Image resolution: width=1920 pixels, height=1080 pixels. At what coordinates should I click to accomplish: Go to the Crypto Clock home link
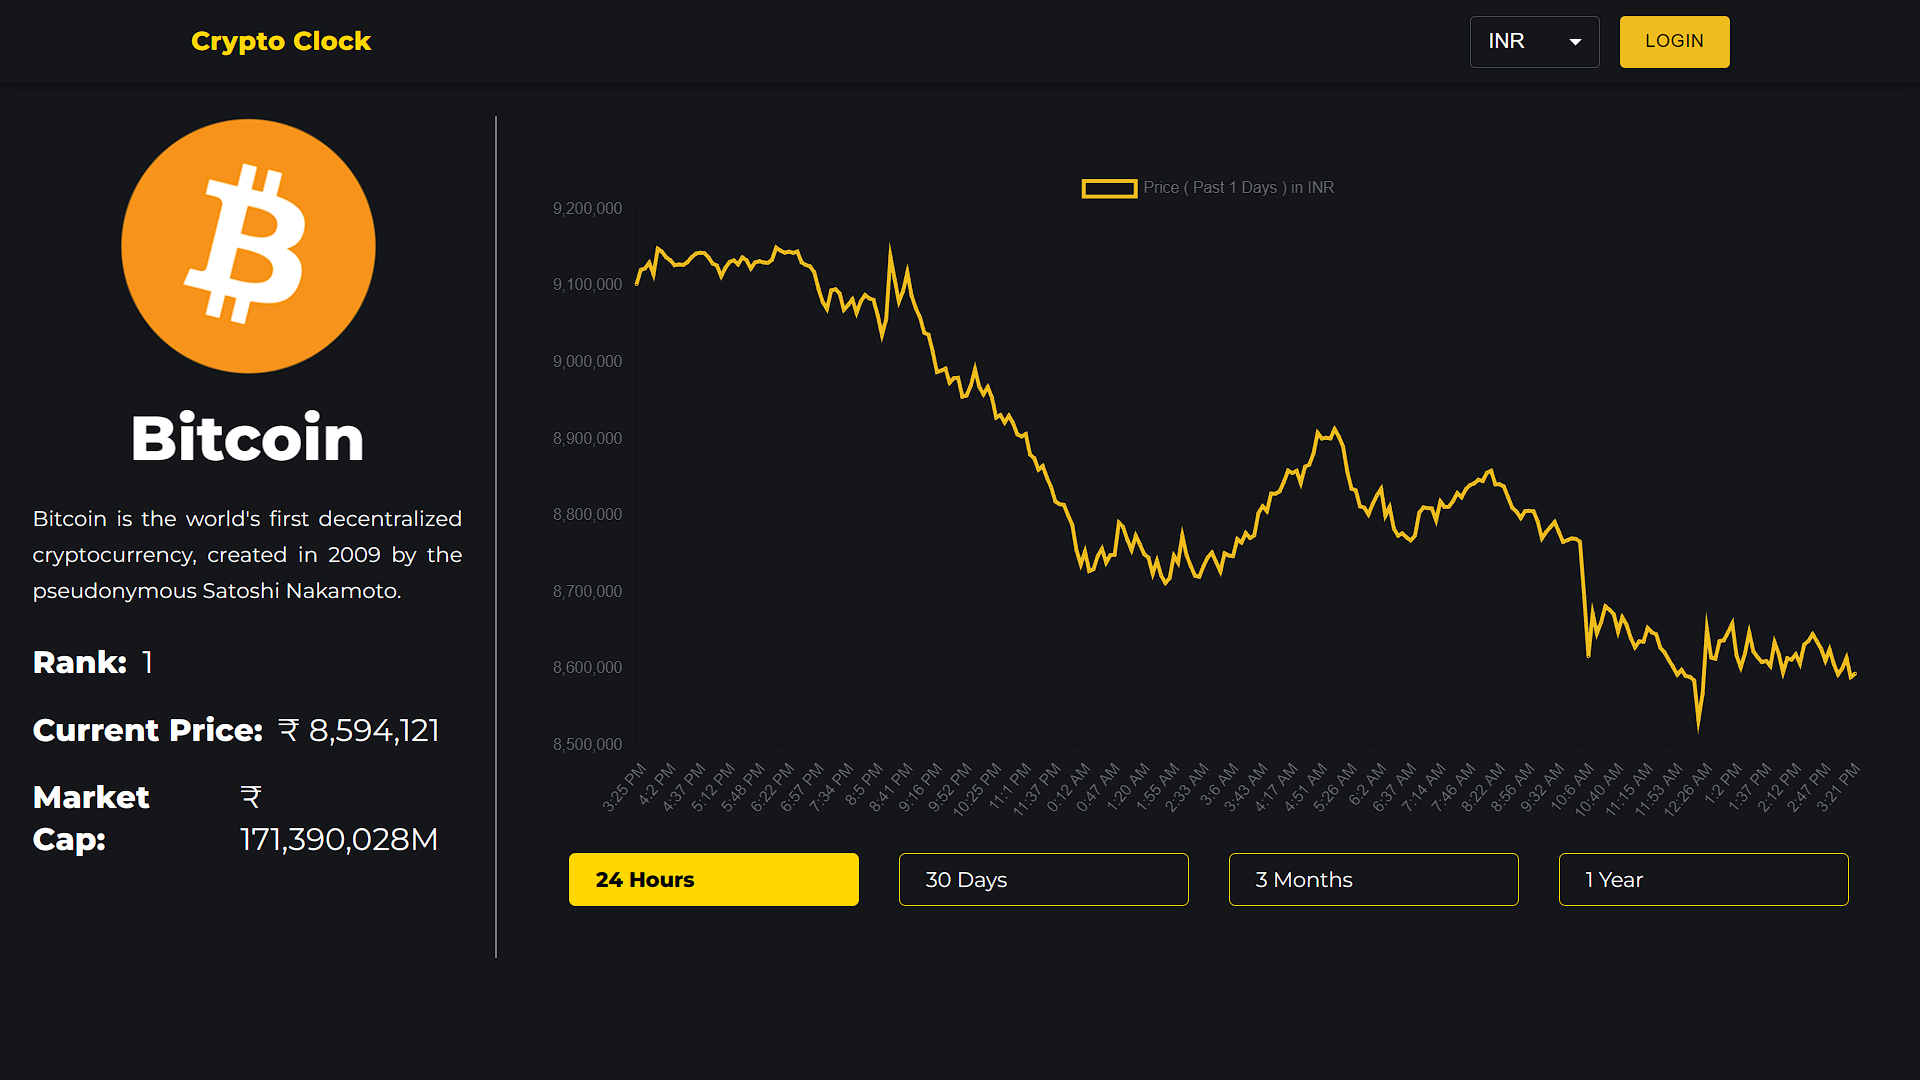click(281, 41)
